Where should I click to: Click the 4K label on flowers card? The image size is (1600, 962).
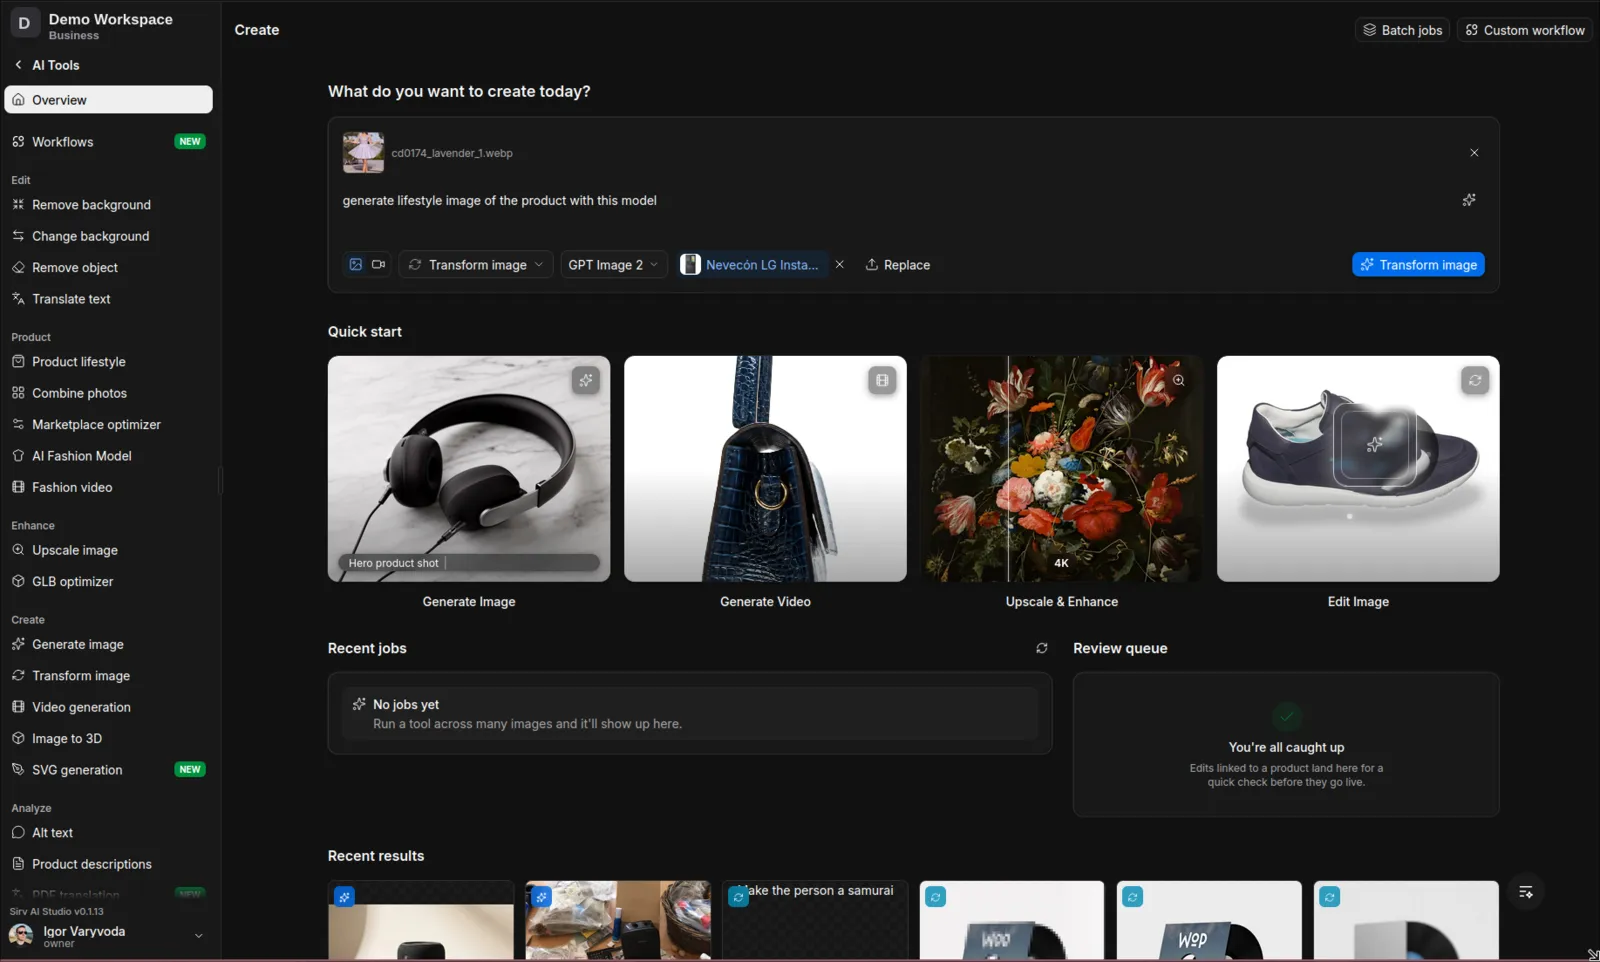tap(1062, 563)
